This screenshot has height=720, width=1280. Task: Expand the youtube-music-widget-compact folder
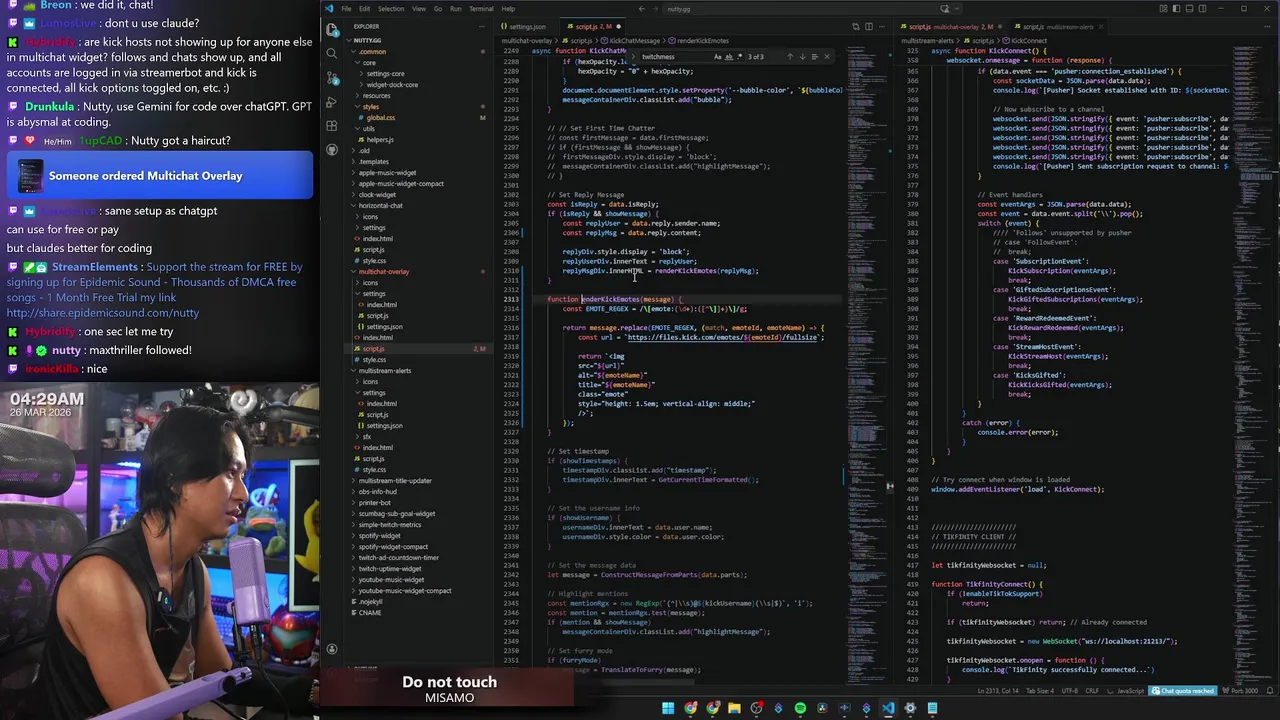(x=405, y=590)
